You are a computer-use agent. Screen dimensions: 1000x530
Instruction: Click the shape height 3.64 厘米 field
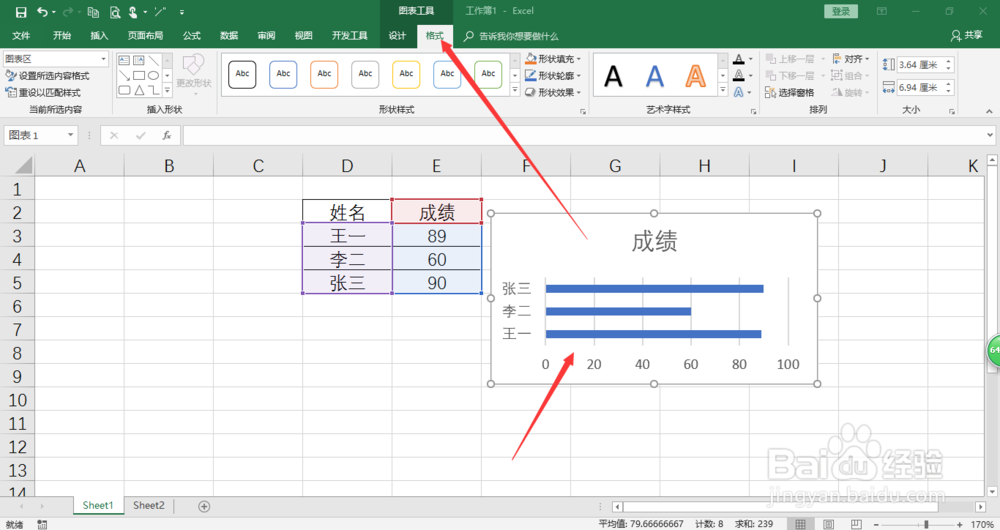(921, 64)
